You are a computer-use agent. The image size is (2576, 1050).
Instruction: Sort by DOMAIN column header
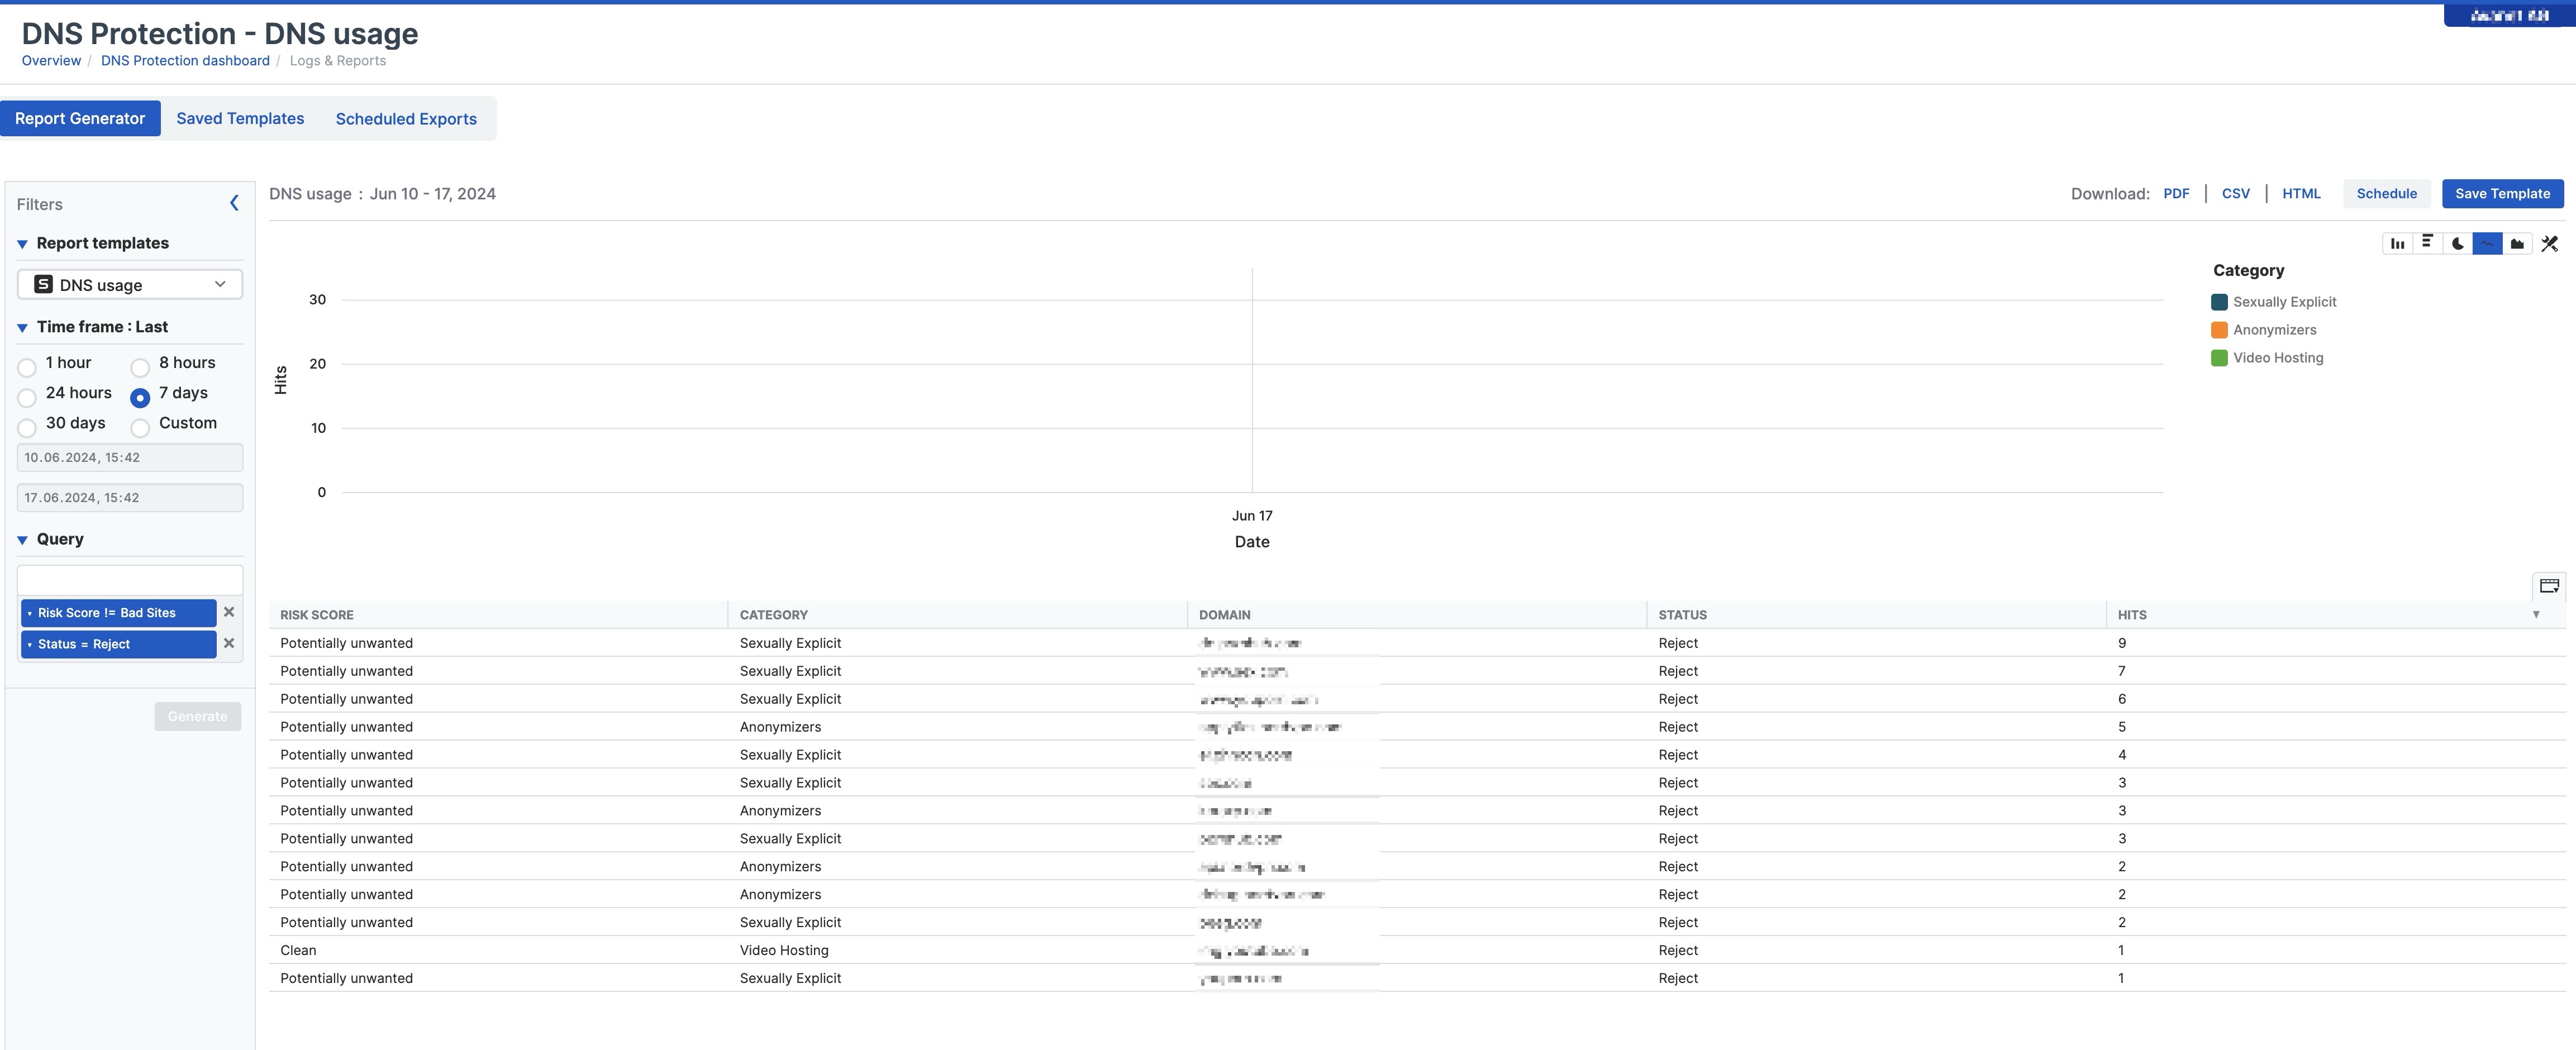pyautogui.click(x=1225, y=615)
